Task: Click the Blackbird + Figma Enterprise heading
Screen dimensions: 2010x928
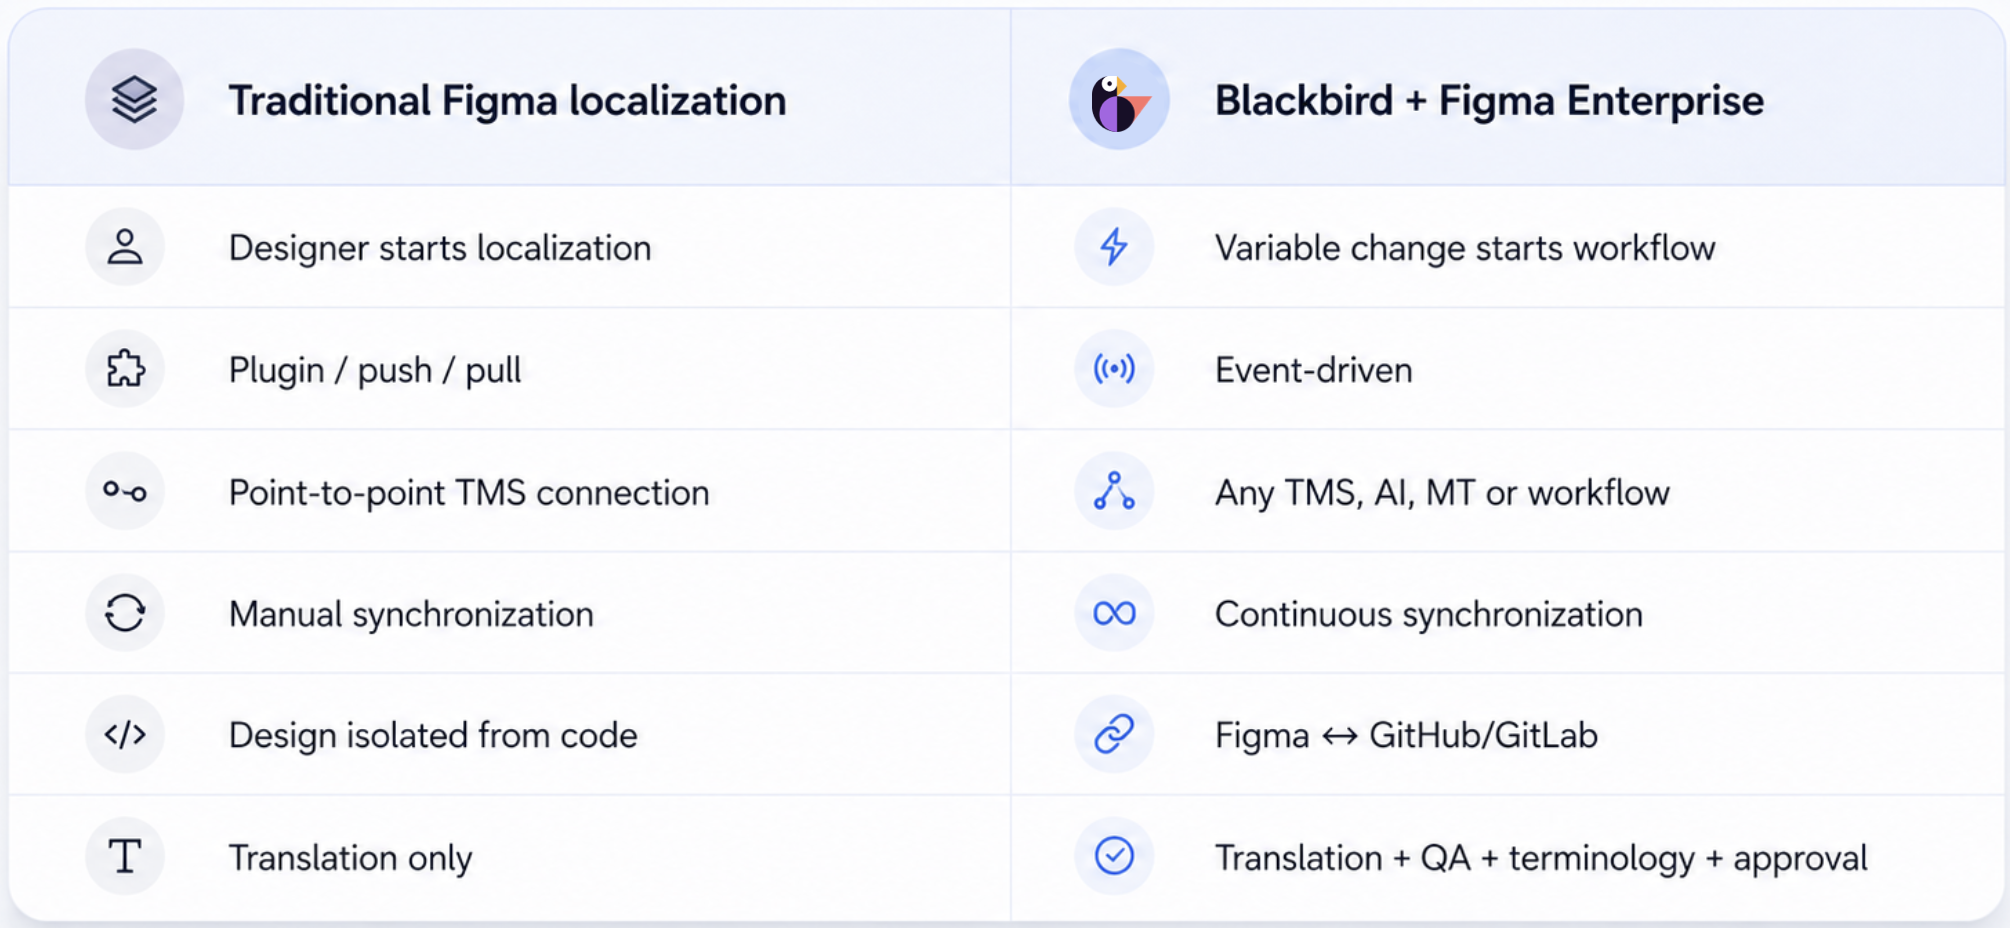Action: click(1489, 101)
